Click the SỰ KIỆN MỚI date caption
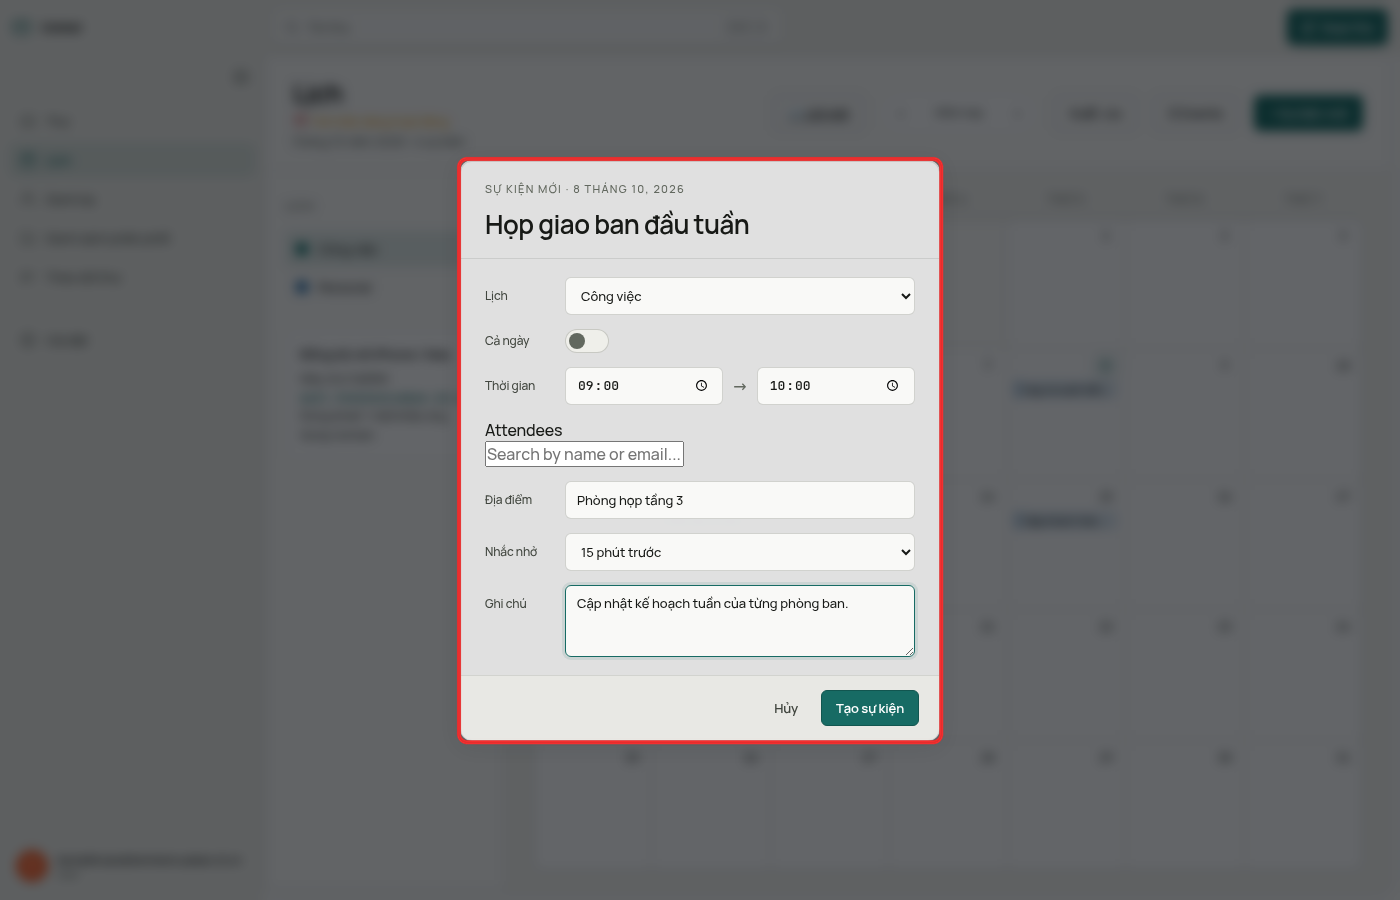The width and height of the screenshot is (1400, 900). point(585,189)
